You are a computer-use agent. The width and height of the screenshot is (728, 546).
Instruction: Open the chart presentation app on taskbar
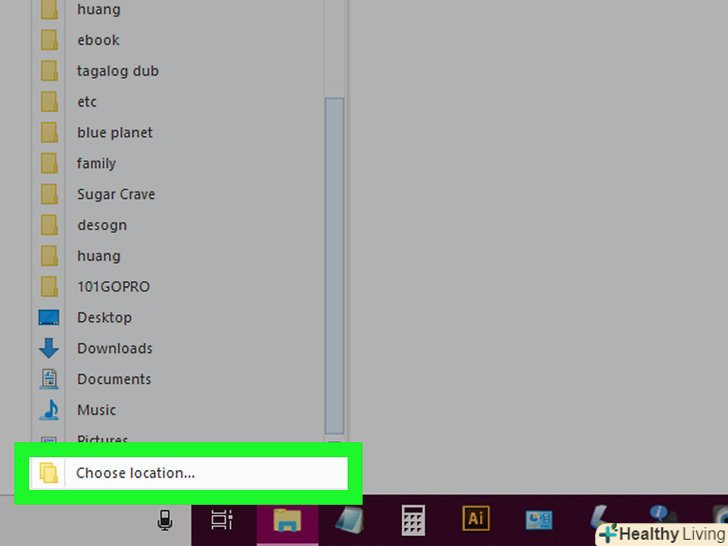[x=539, y=520]
